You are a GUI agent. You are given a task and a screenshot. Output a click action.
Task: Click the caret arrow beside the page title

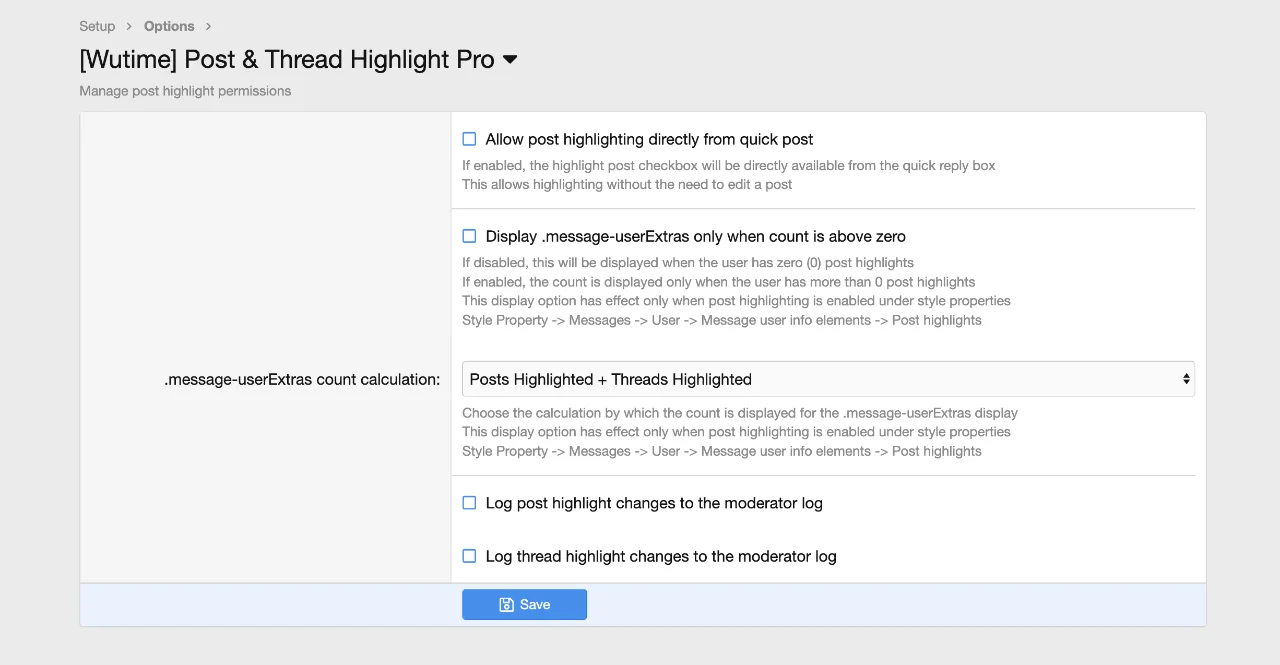tap(510, 60)
